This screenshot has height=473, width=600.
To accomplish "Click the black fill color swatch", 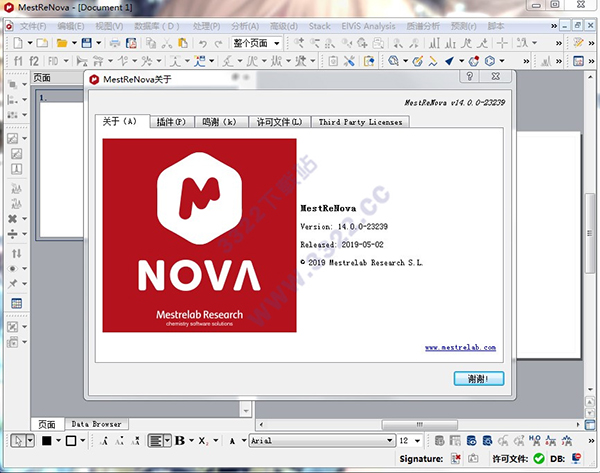I will pos(47,441).
